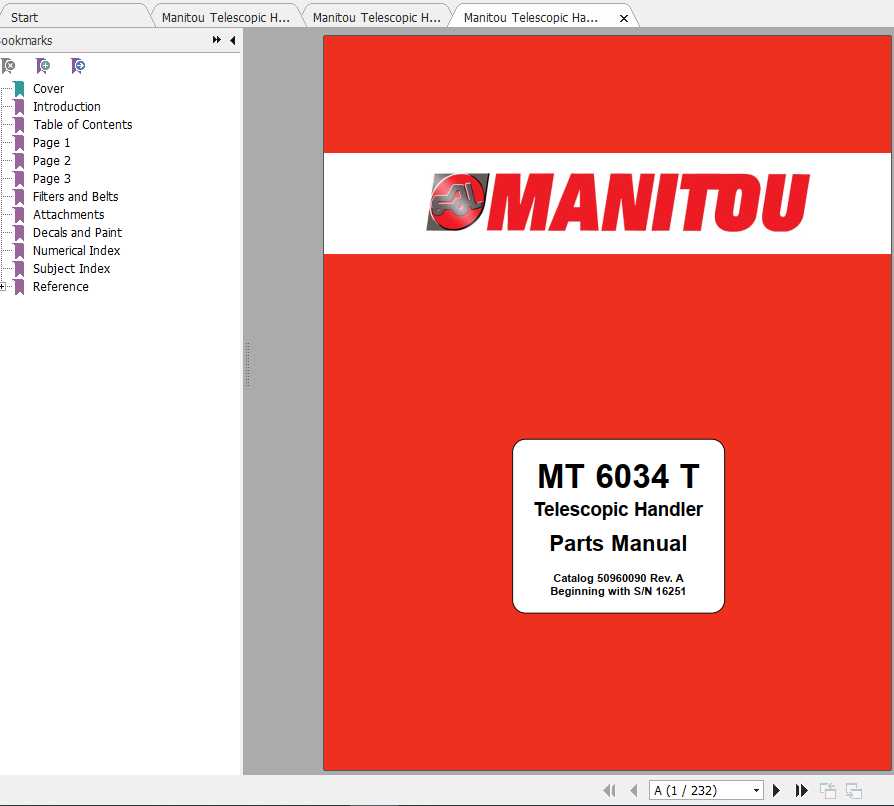This screenshot has height=806, width=894.
Task: Collapse the Bookmarks panel with the arrow
Action: pyautogui.click(x=232, y=40)
